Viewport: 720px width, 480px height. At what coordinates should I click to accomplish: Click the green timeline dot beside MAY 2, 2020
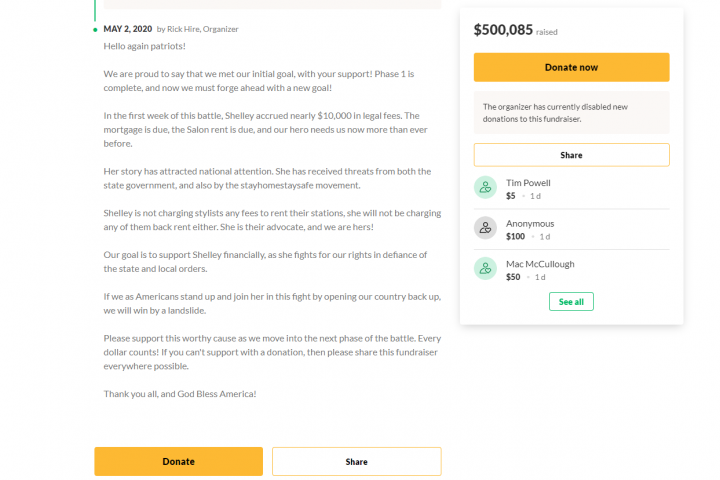pos(95,30)
